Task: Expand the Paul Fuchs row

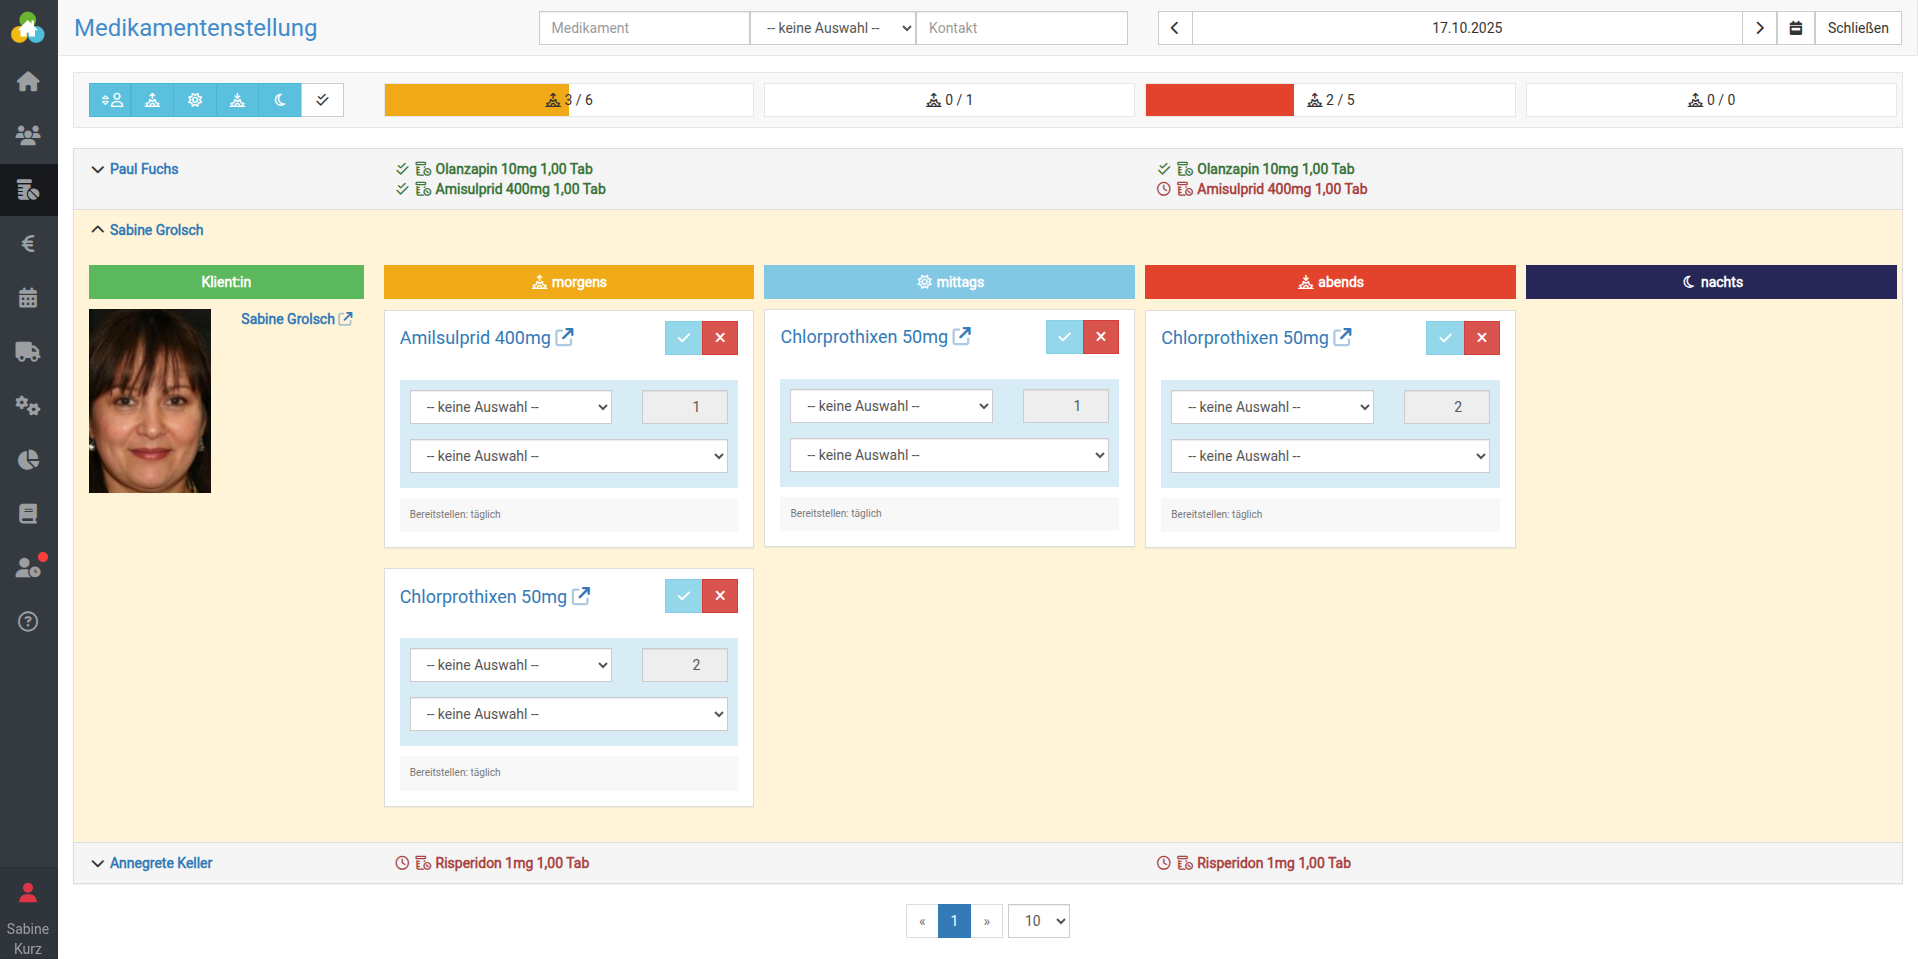Action: point(143,169)
